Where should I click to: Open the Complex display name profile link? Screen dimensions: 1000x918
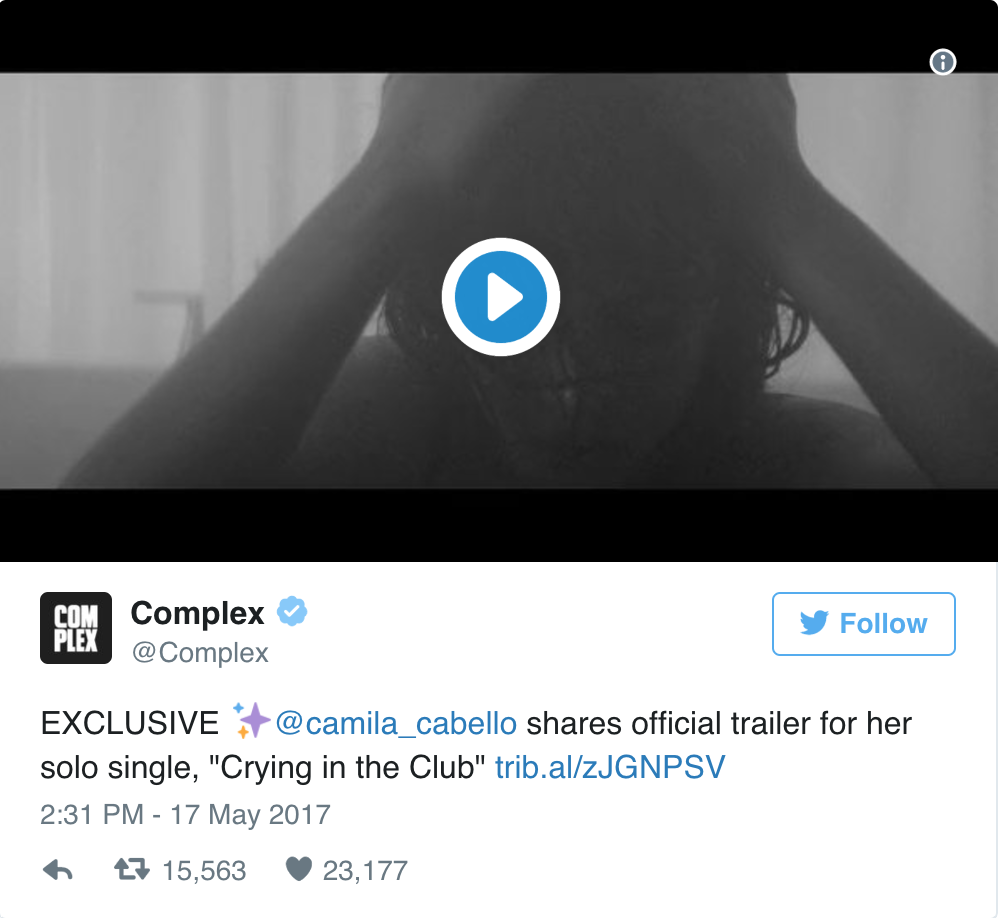click(x=197, y=613)
